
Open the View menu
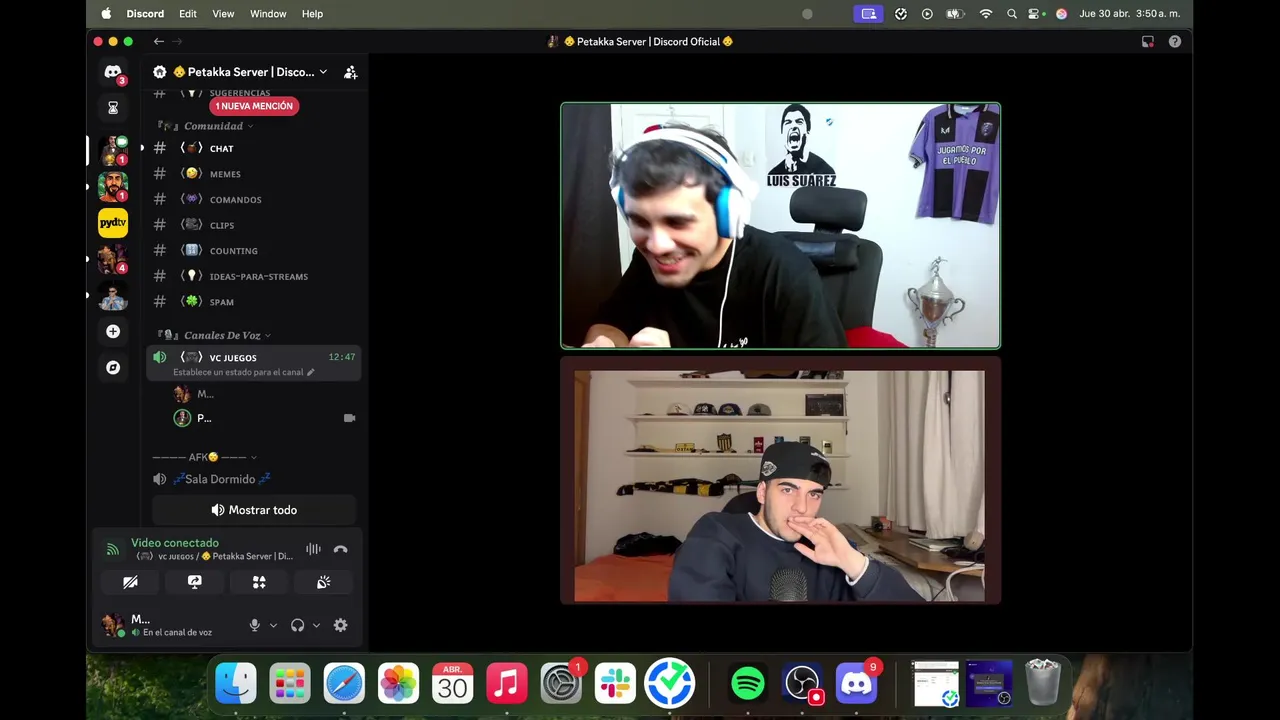[x=223, y=14]
